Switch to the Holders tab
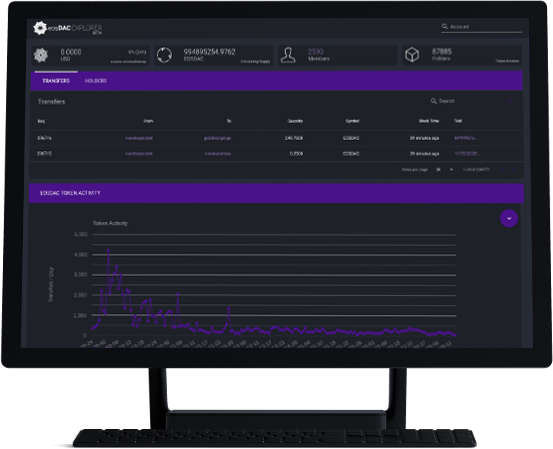The image size is (553, 449). (x=96, y=81)
